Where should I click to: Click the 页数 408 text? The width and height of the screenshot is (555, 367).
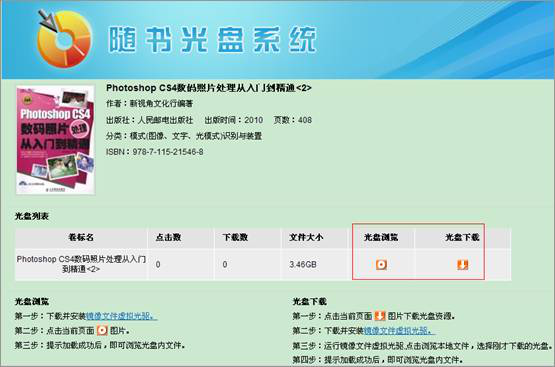(x=292, y=120)
